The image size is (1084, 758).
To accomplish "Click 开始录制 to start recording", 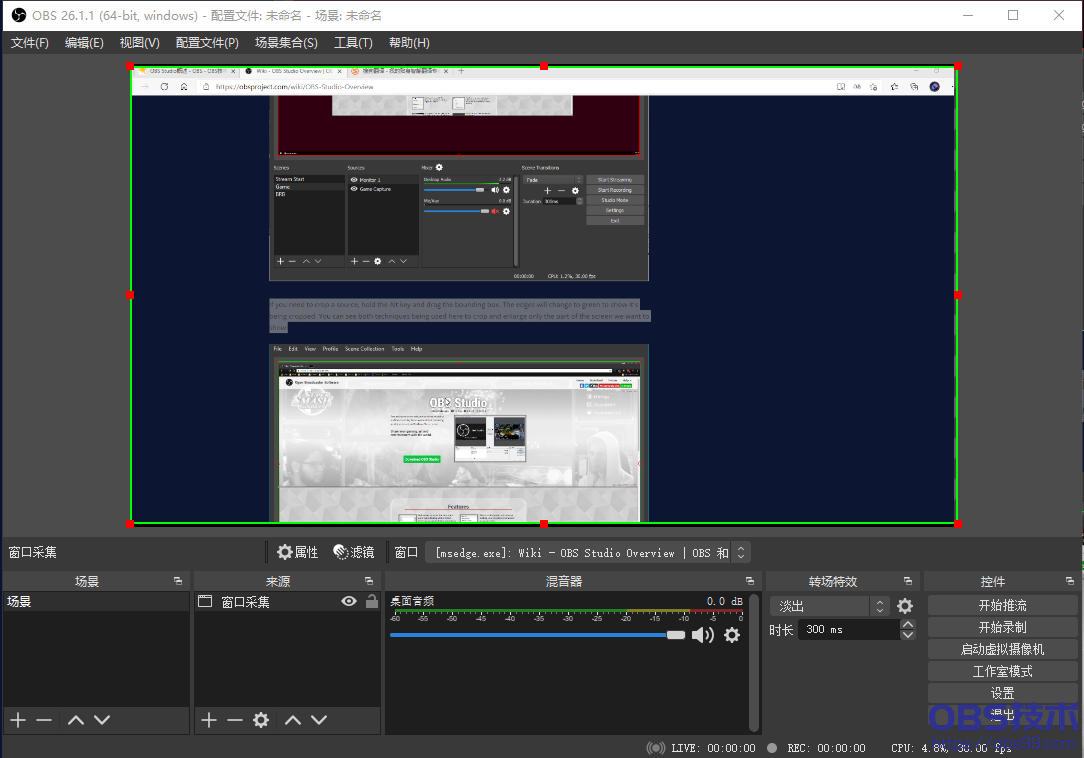I will click(1002, 627).
